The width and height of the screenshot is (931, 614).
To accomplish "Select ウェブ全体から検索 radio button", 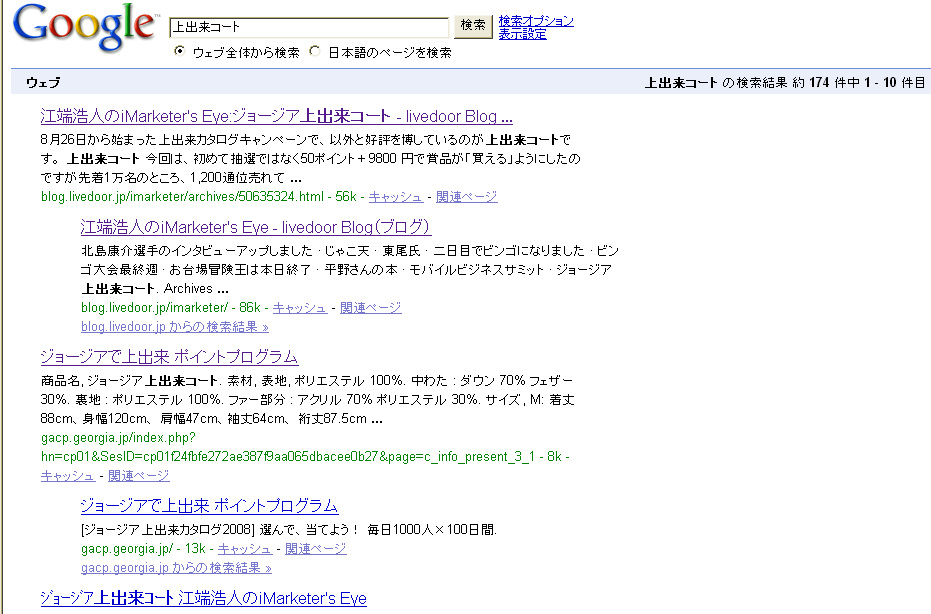I will click(x=179, y=51).
